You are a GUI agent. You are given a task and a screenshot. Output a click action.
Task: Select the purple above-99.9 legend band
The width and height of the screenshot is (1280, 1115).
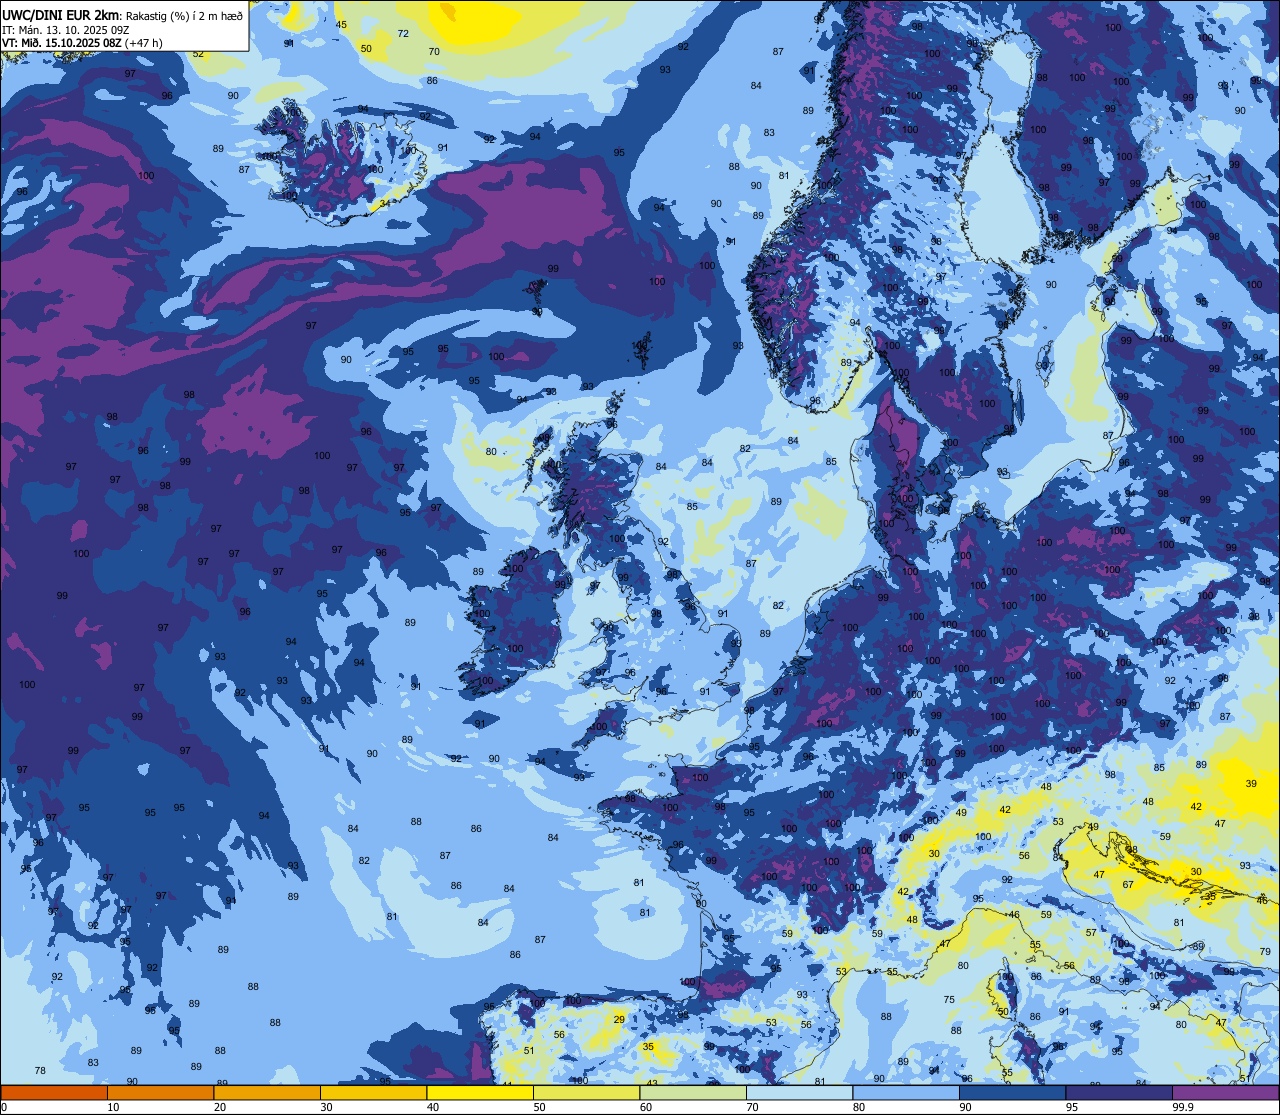coord(1225,1093)
